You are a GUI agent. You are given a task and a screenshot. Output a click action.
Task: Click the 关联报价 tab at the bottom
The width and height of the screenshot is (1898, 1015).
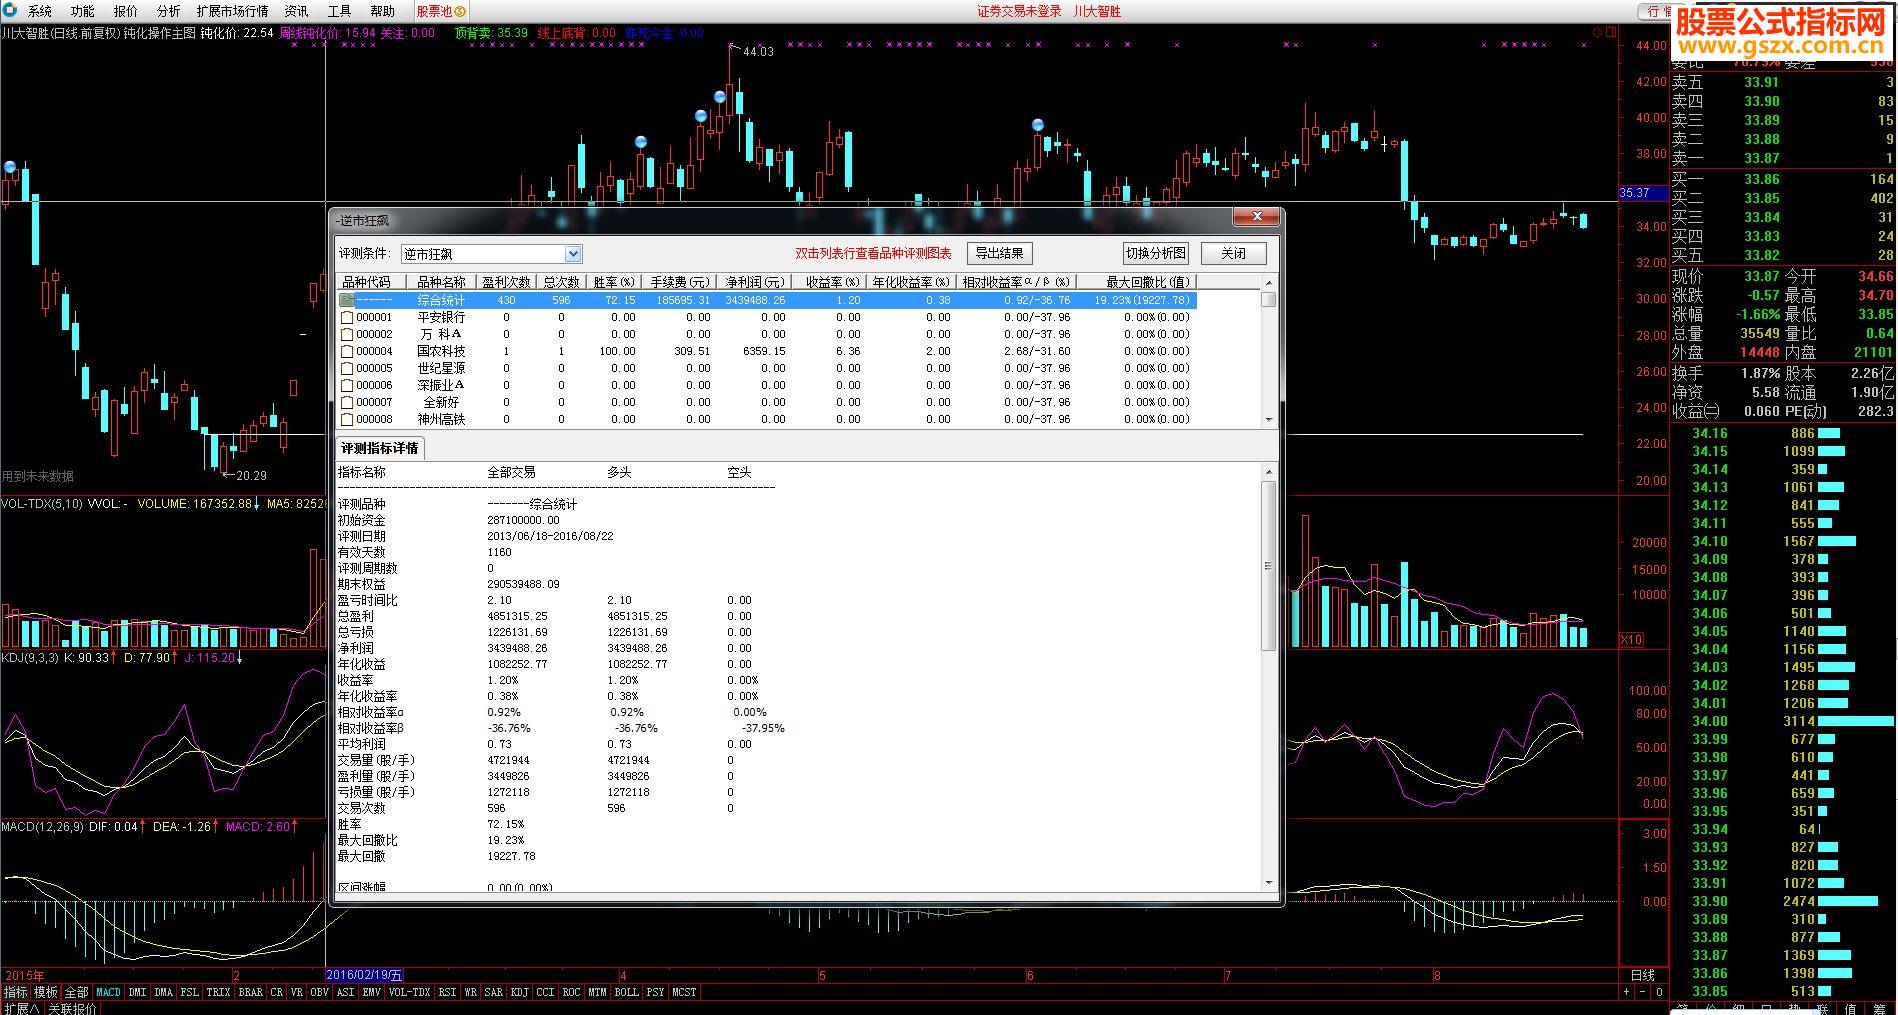[x=73, y=1008]
